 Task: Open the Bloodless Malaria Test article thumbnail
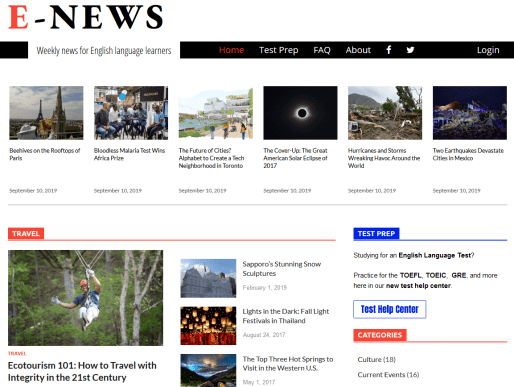(x=131, y=113)
